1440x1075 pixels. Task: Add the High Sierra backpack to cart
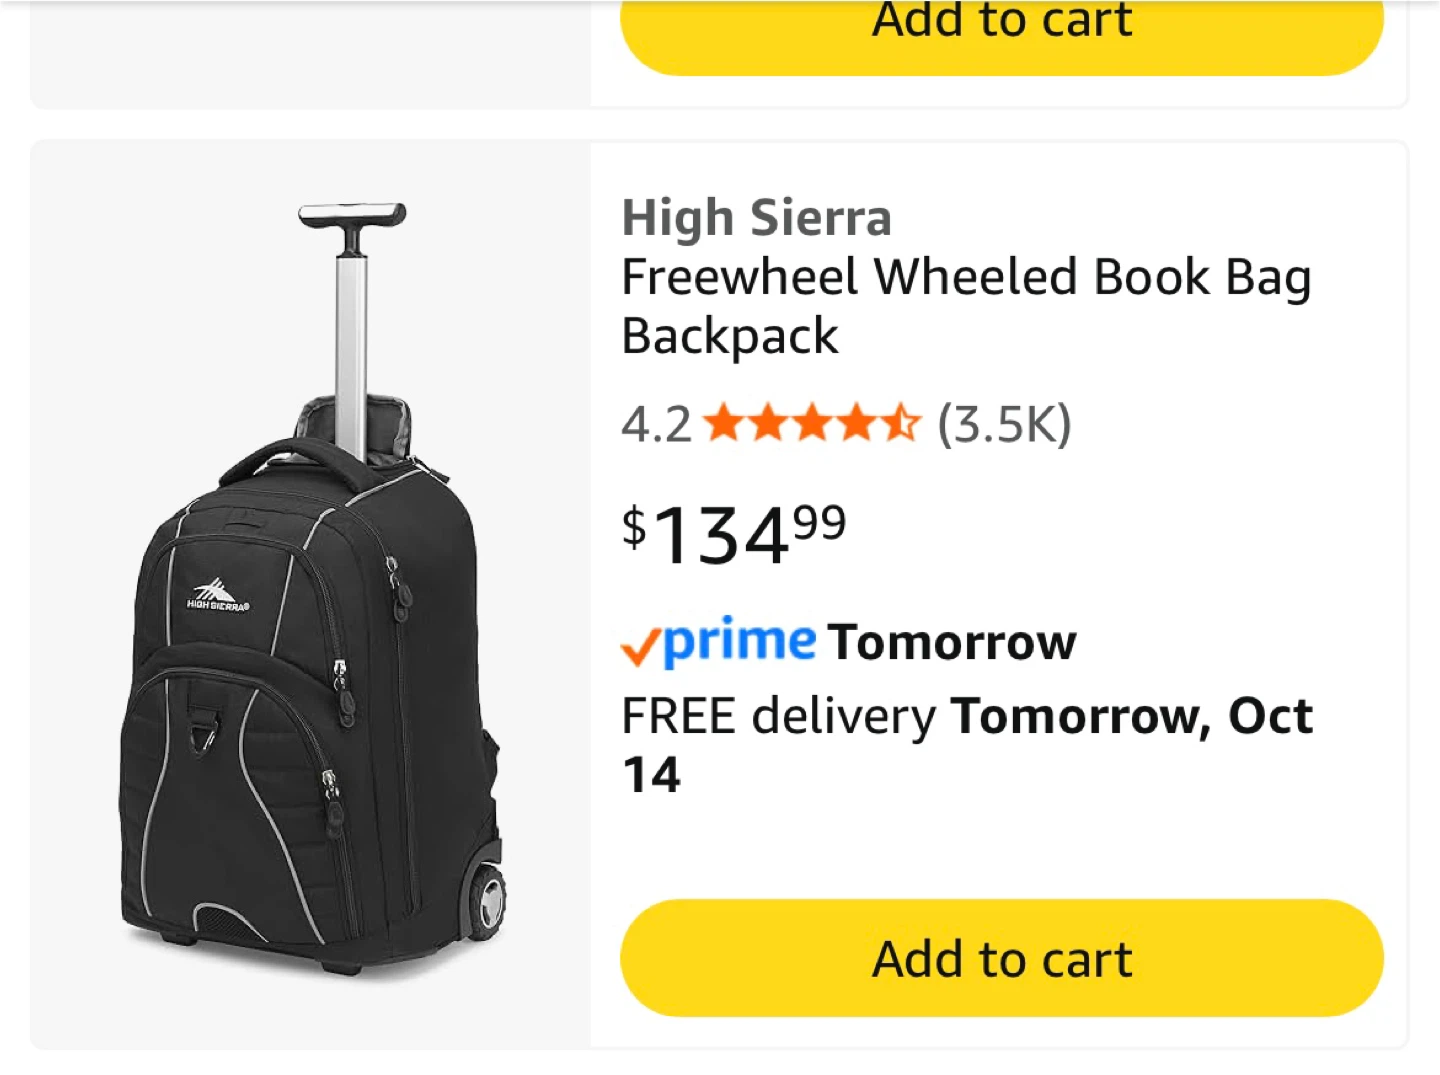point(1001,958)
